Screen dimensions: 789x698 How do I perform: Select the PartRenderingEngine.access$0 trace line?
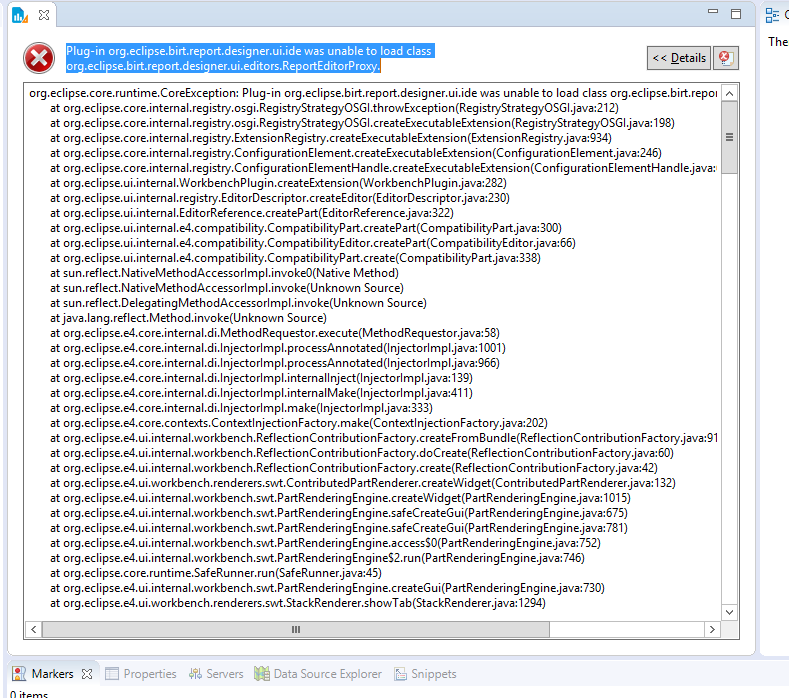[x=325, y=543]
